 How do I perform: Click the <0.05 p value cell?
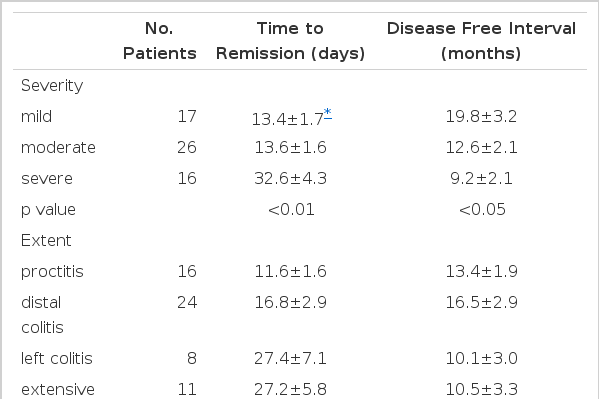tap(482, 209)
